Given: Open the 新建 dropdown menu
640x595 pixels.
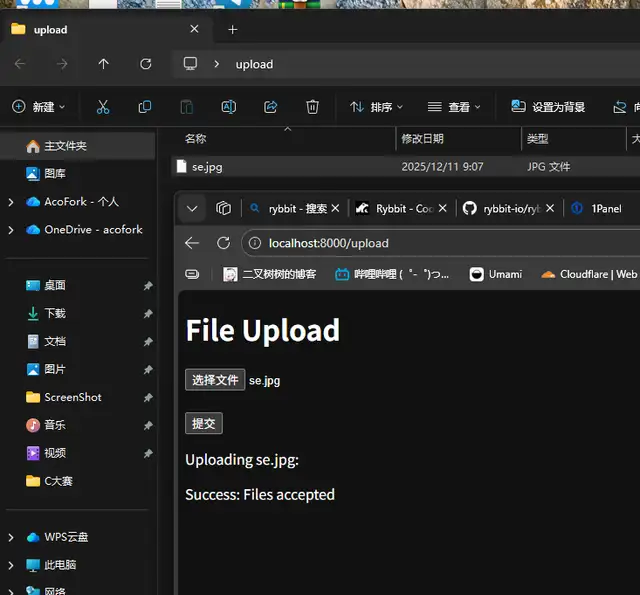Looking at the screenshot, I should tap(38, 107).
